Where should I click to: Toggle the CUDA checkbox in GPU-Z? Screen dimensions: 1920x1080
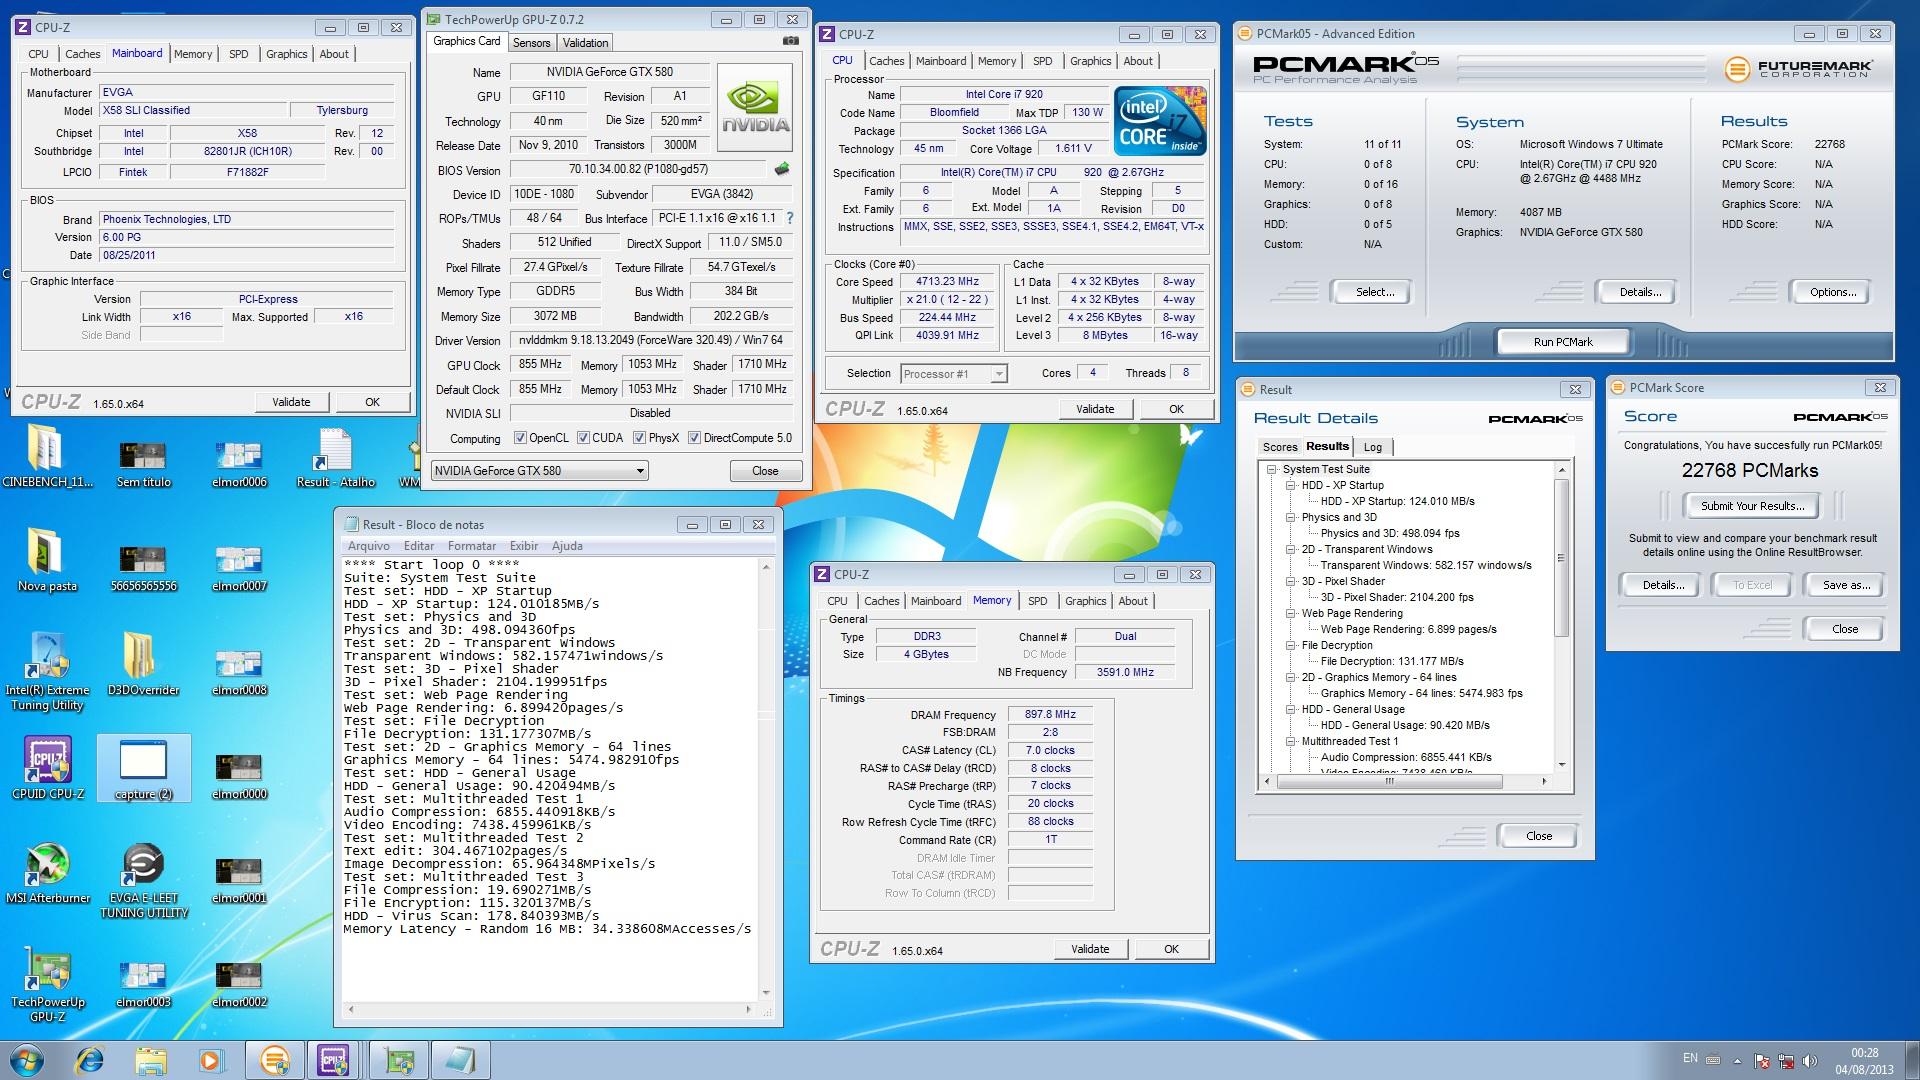point(582,438)
